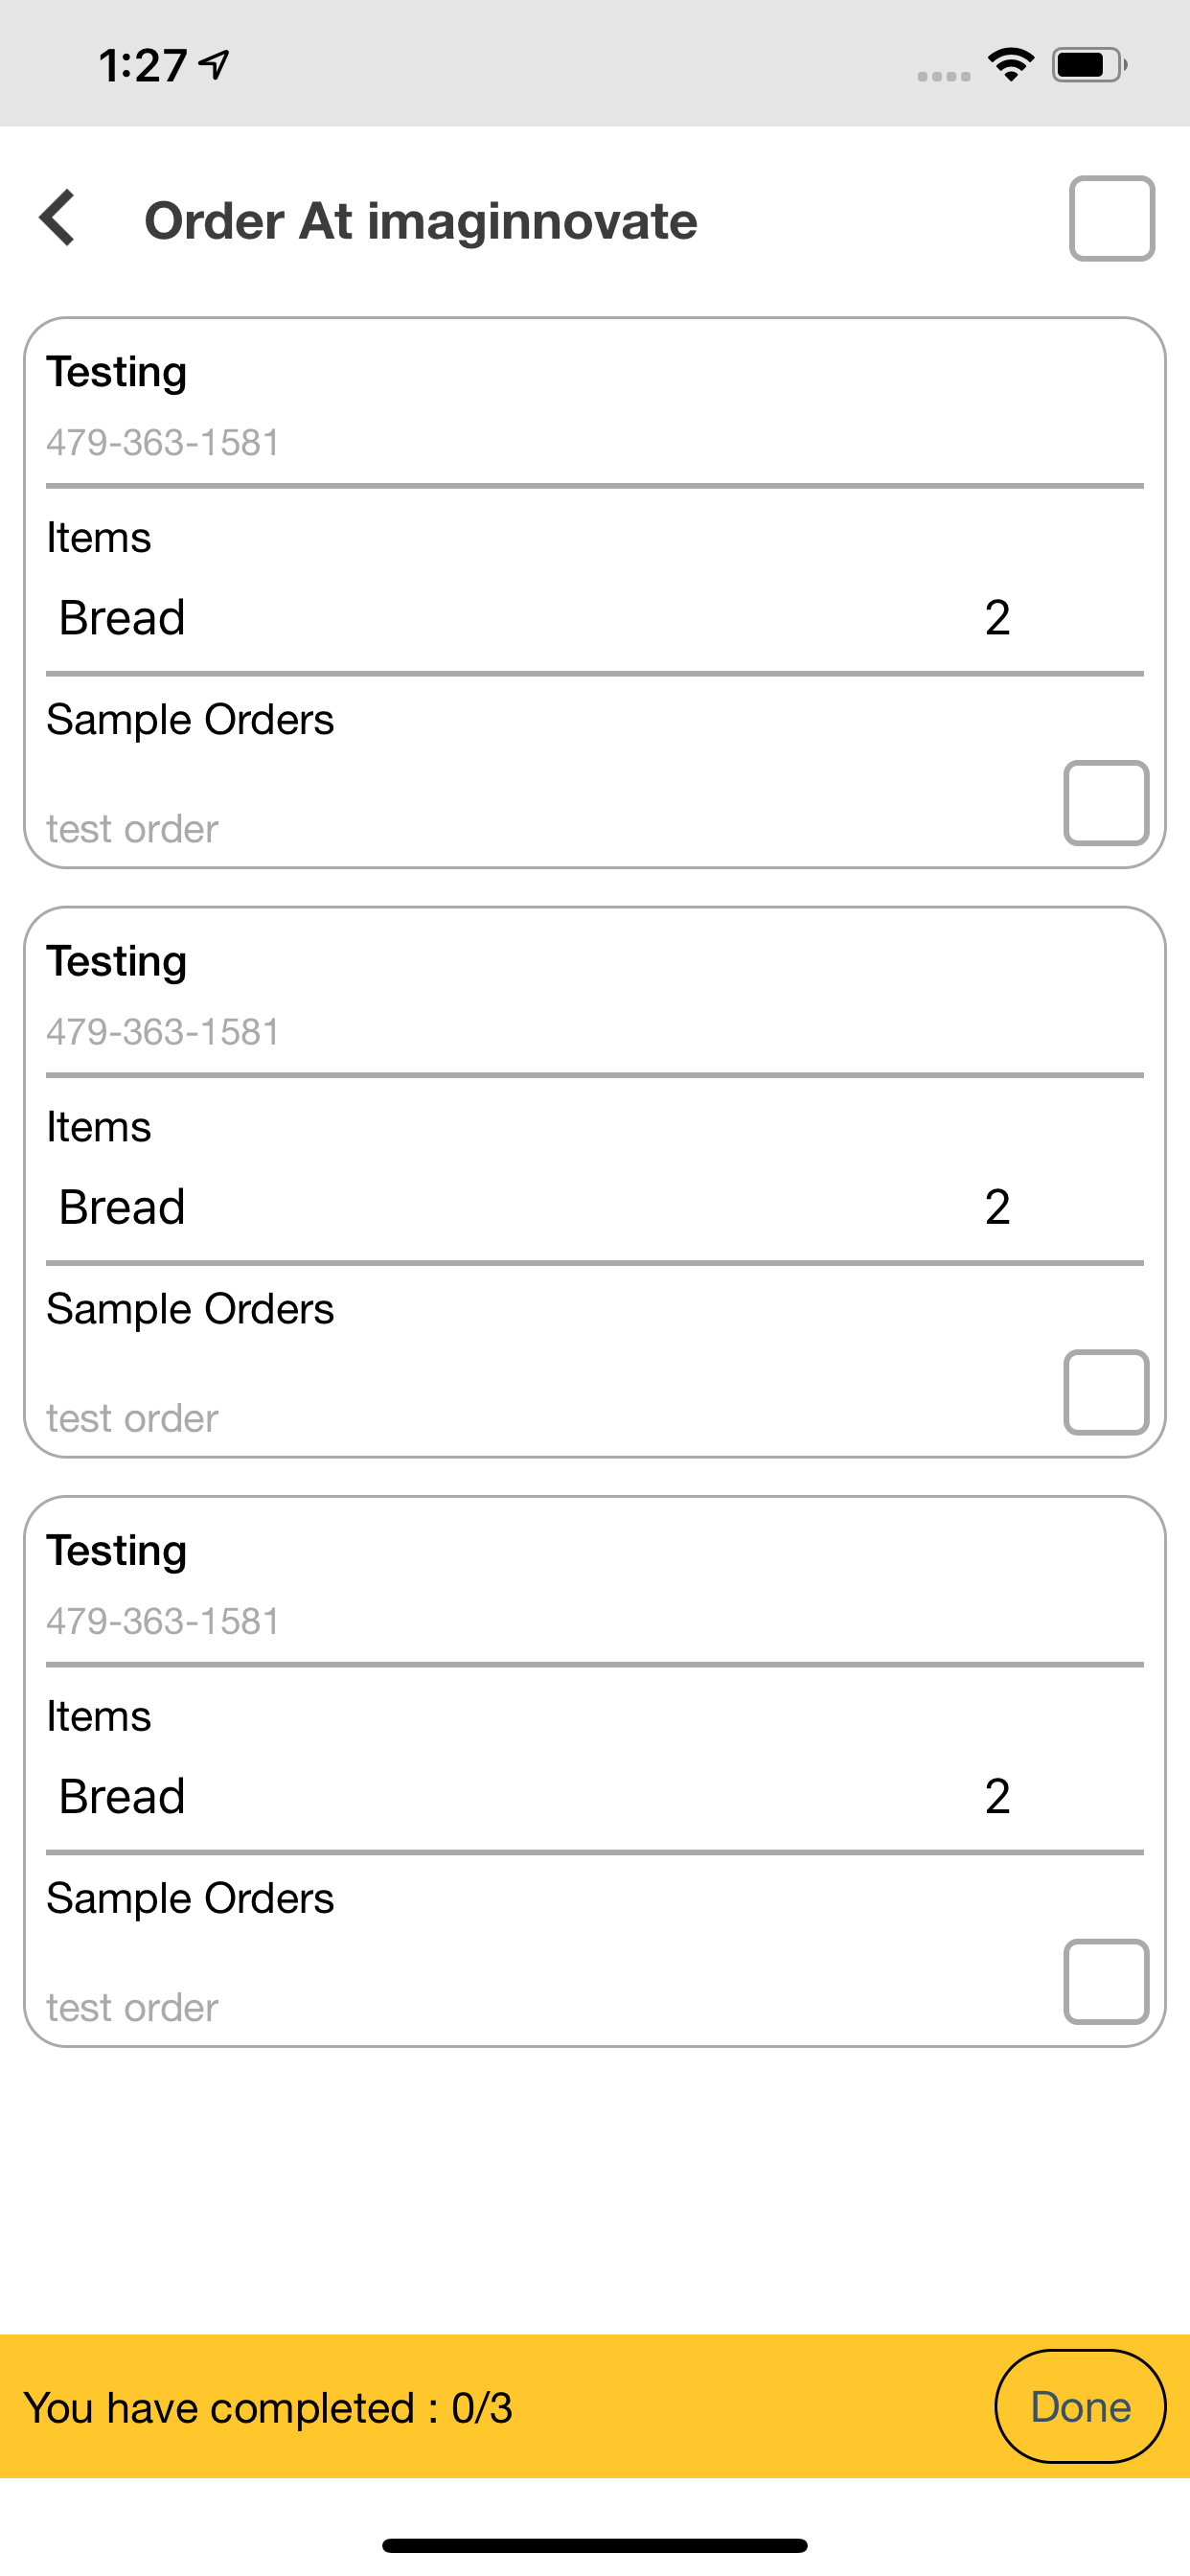This screenshot has width=1190, height=2576.
Task: Tap the battery status icon
Action: pos(1088,65)
